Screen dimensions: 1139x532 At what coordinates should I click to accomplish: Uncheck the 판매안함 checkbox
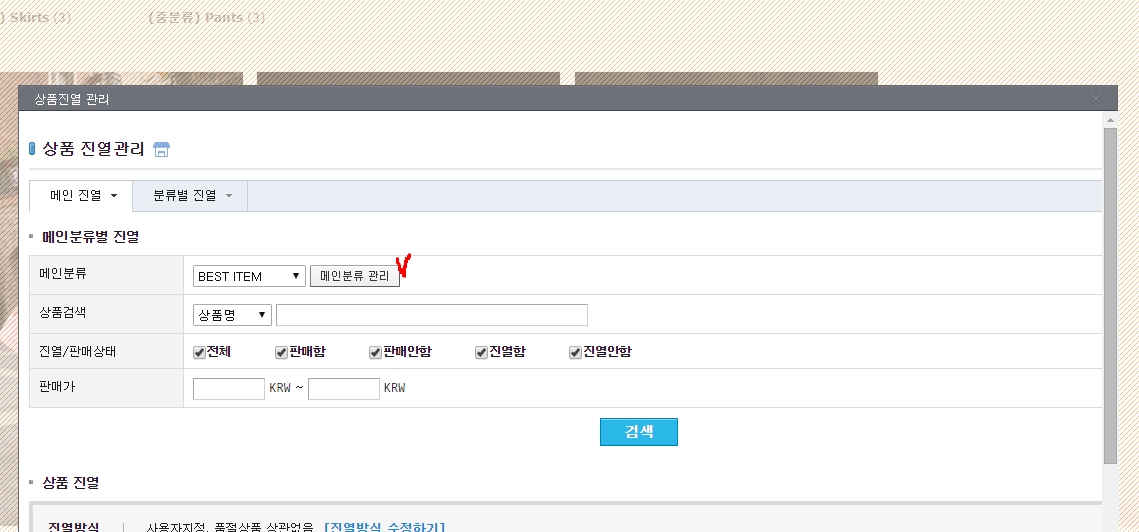(x=376, y=352)
